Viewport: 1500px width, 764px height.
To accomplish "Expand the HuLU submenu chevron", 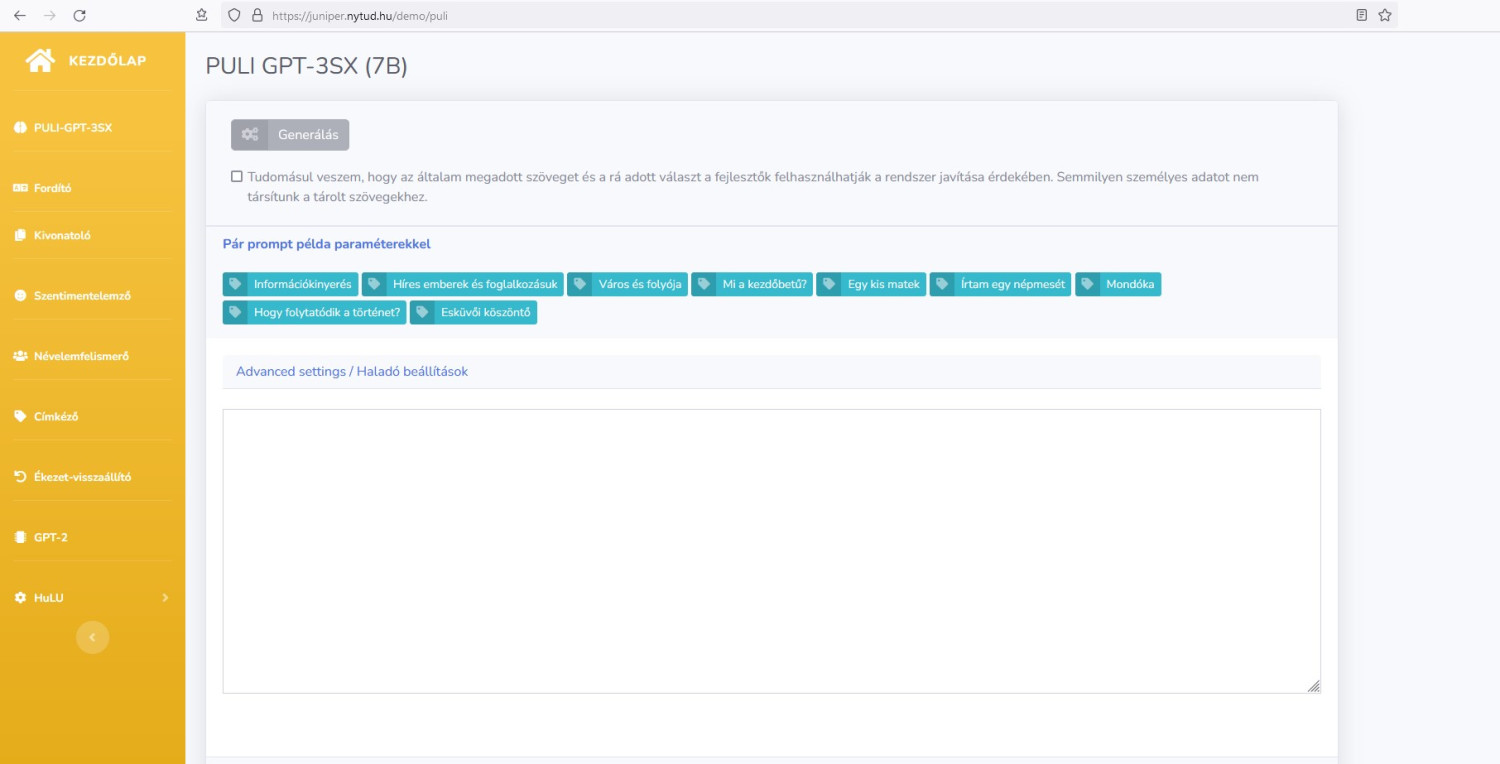I will click(165, 598).
